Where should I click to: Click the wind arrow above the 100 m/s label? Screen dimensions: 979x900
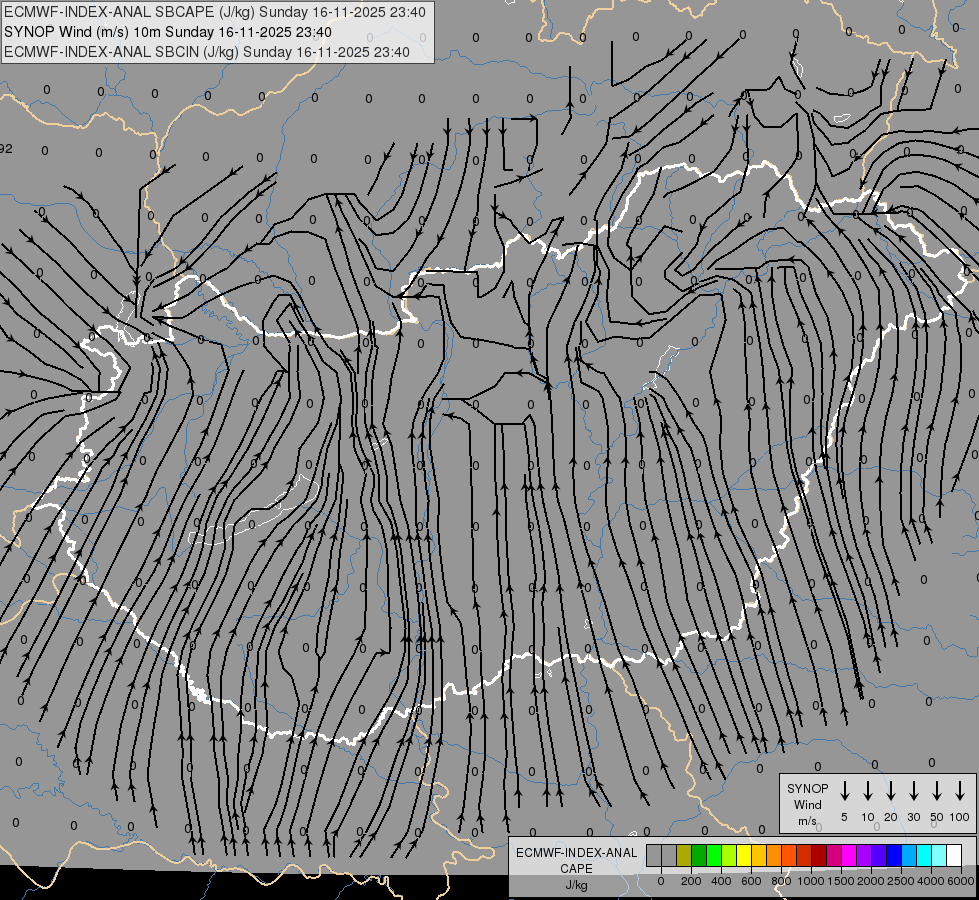[960, 790]
